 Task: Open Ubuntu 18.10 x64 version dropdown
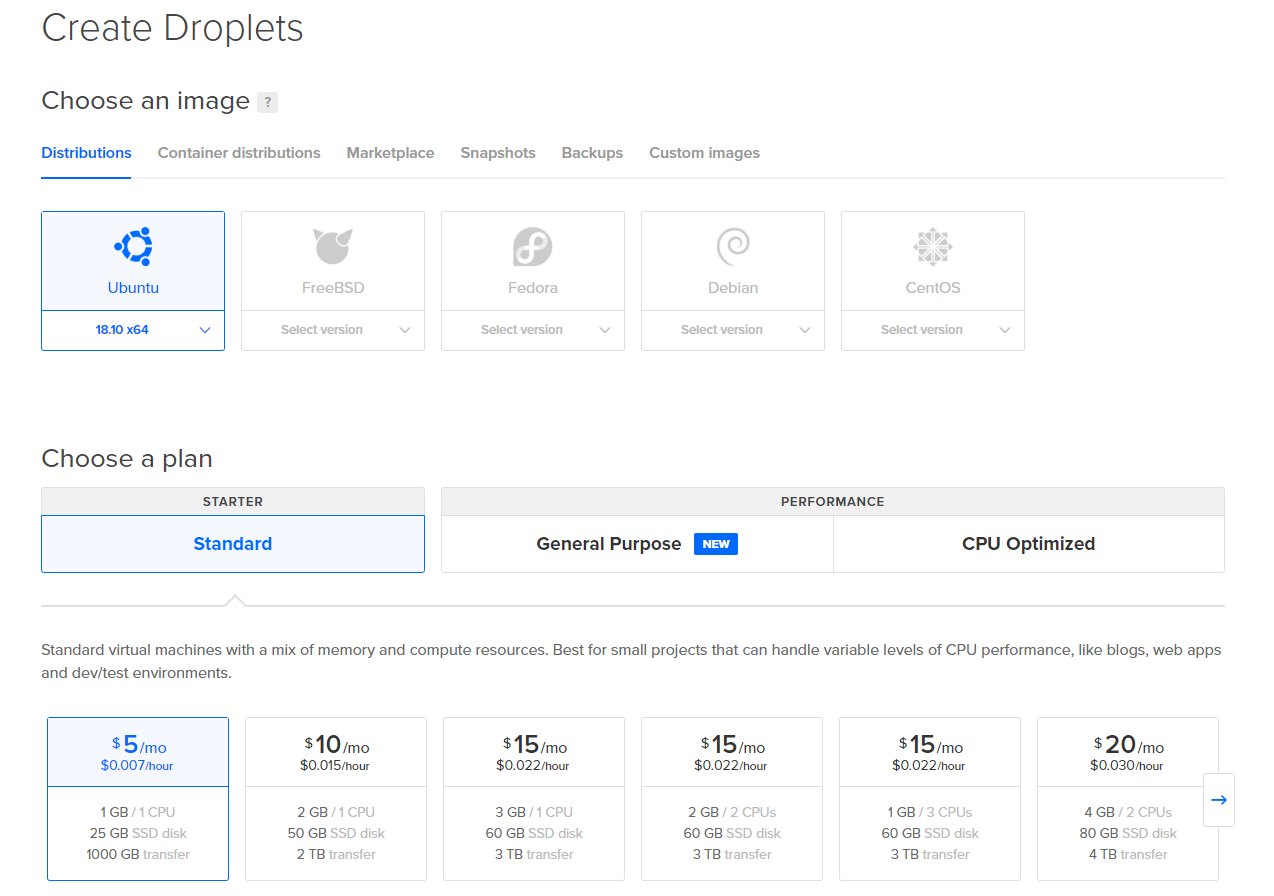tap(133, 330)
